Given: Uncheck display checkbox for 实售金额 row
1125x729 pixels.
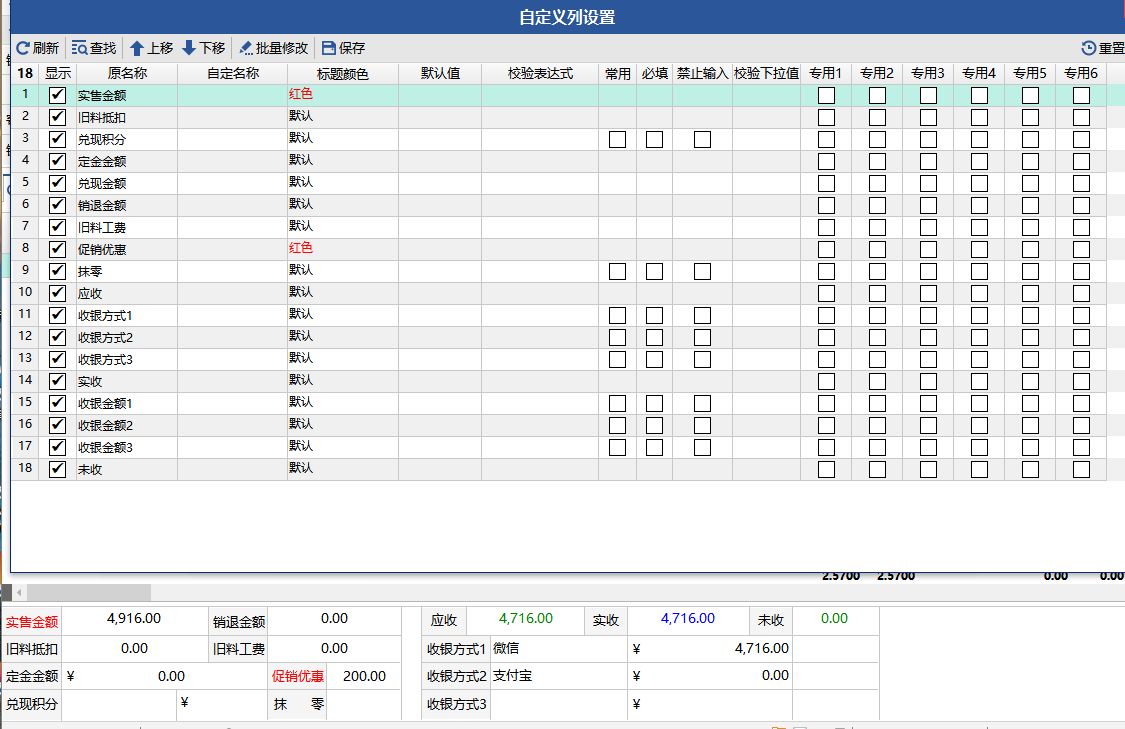Looking at the screenshot, I should click(x=58, y=95).
